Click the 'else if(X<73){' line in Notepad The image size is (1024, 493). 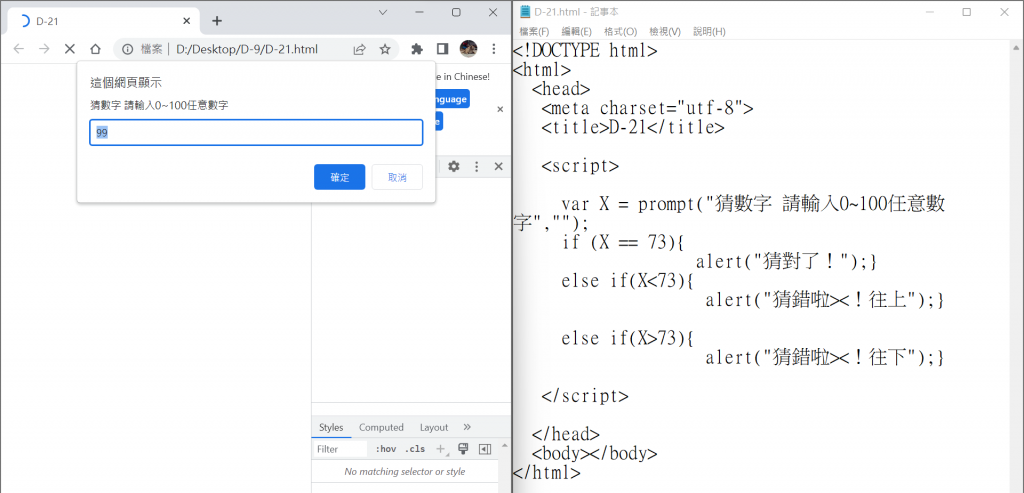[x=627, y=281]
